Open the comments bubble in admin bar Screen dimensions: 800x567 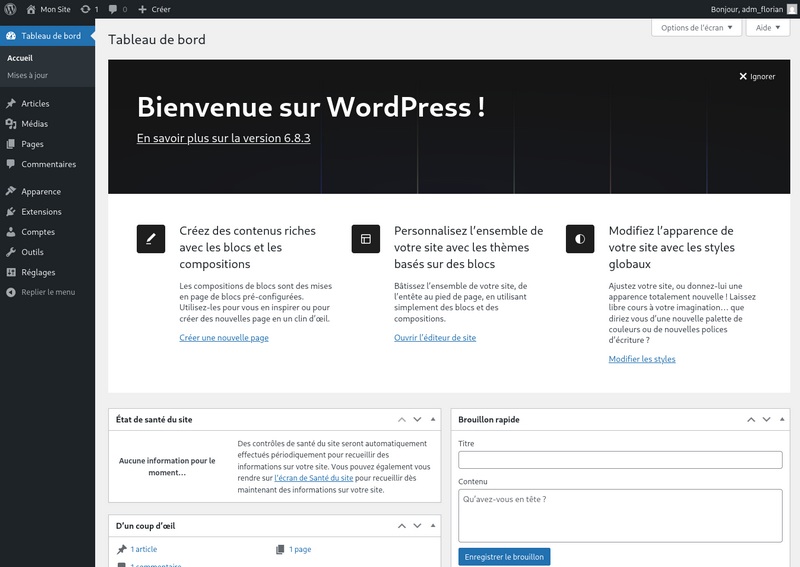(x=118, y=9)
